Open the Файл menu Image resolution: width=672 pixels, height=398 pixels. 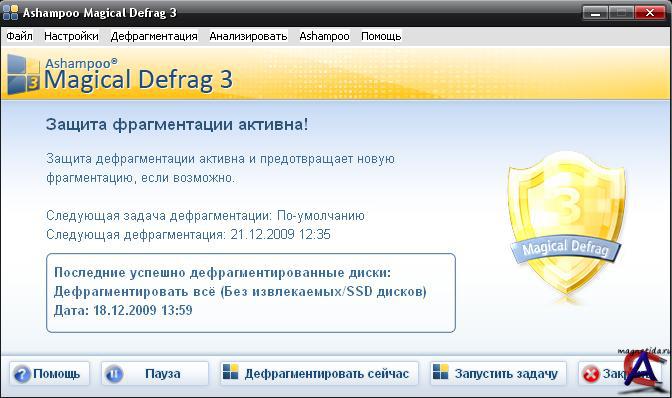click(x=19, y=36)
